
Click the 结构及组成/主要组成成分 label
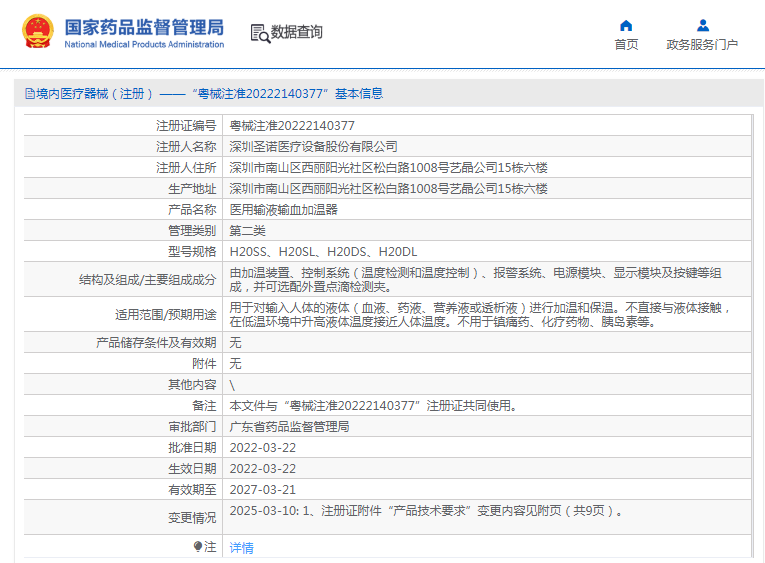(x=147, y=280)
